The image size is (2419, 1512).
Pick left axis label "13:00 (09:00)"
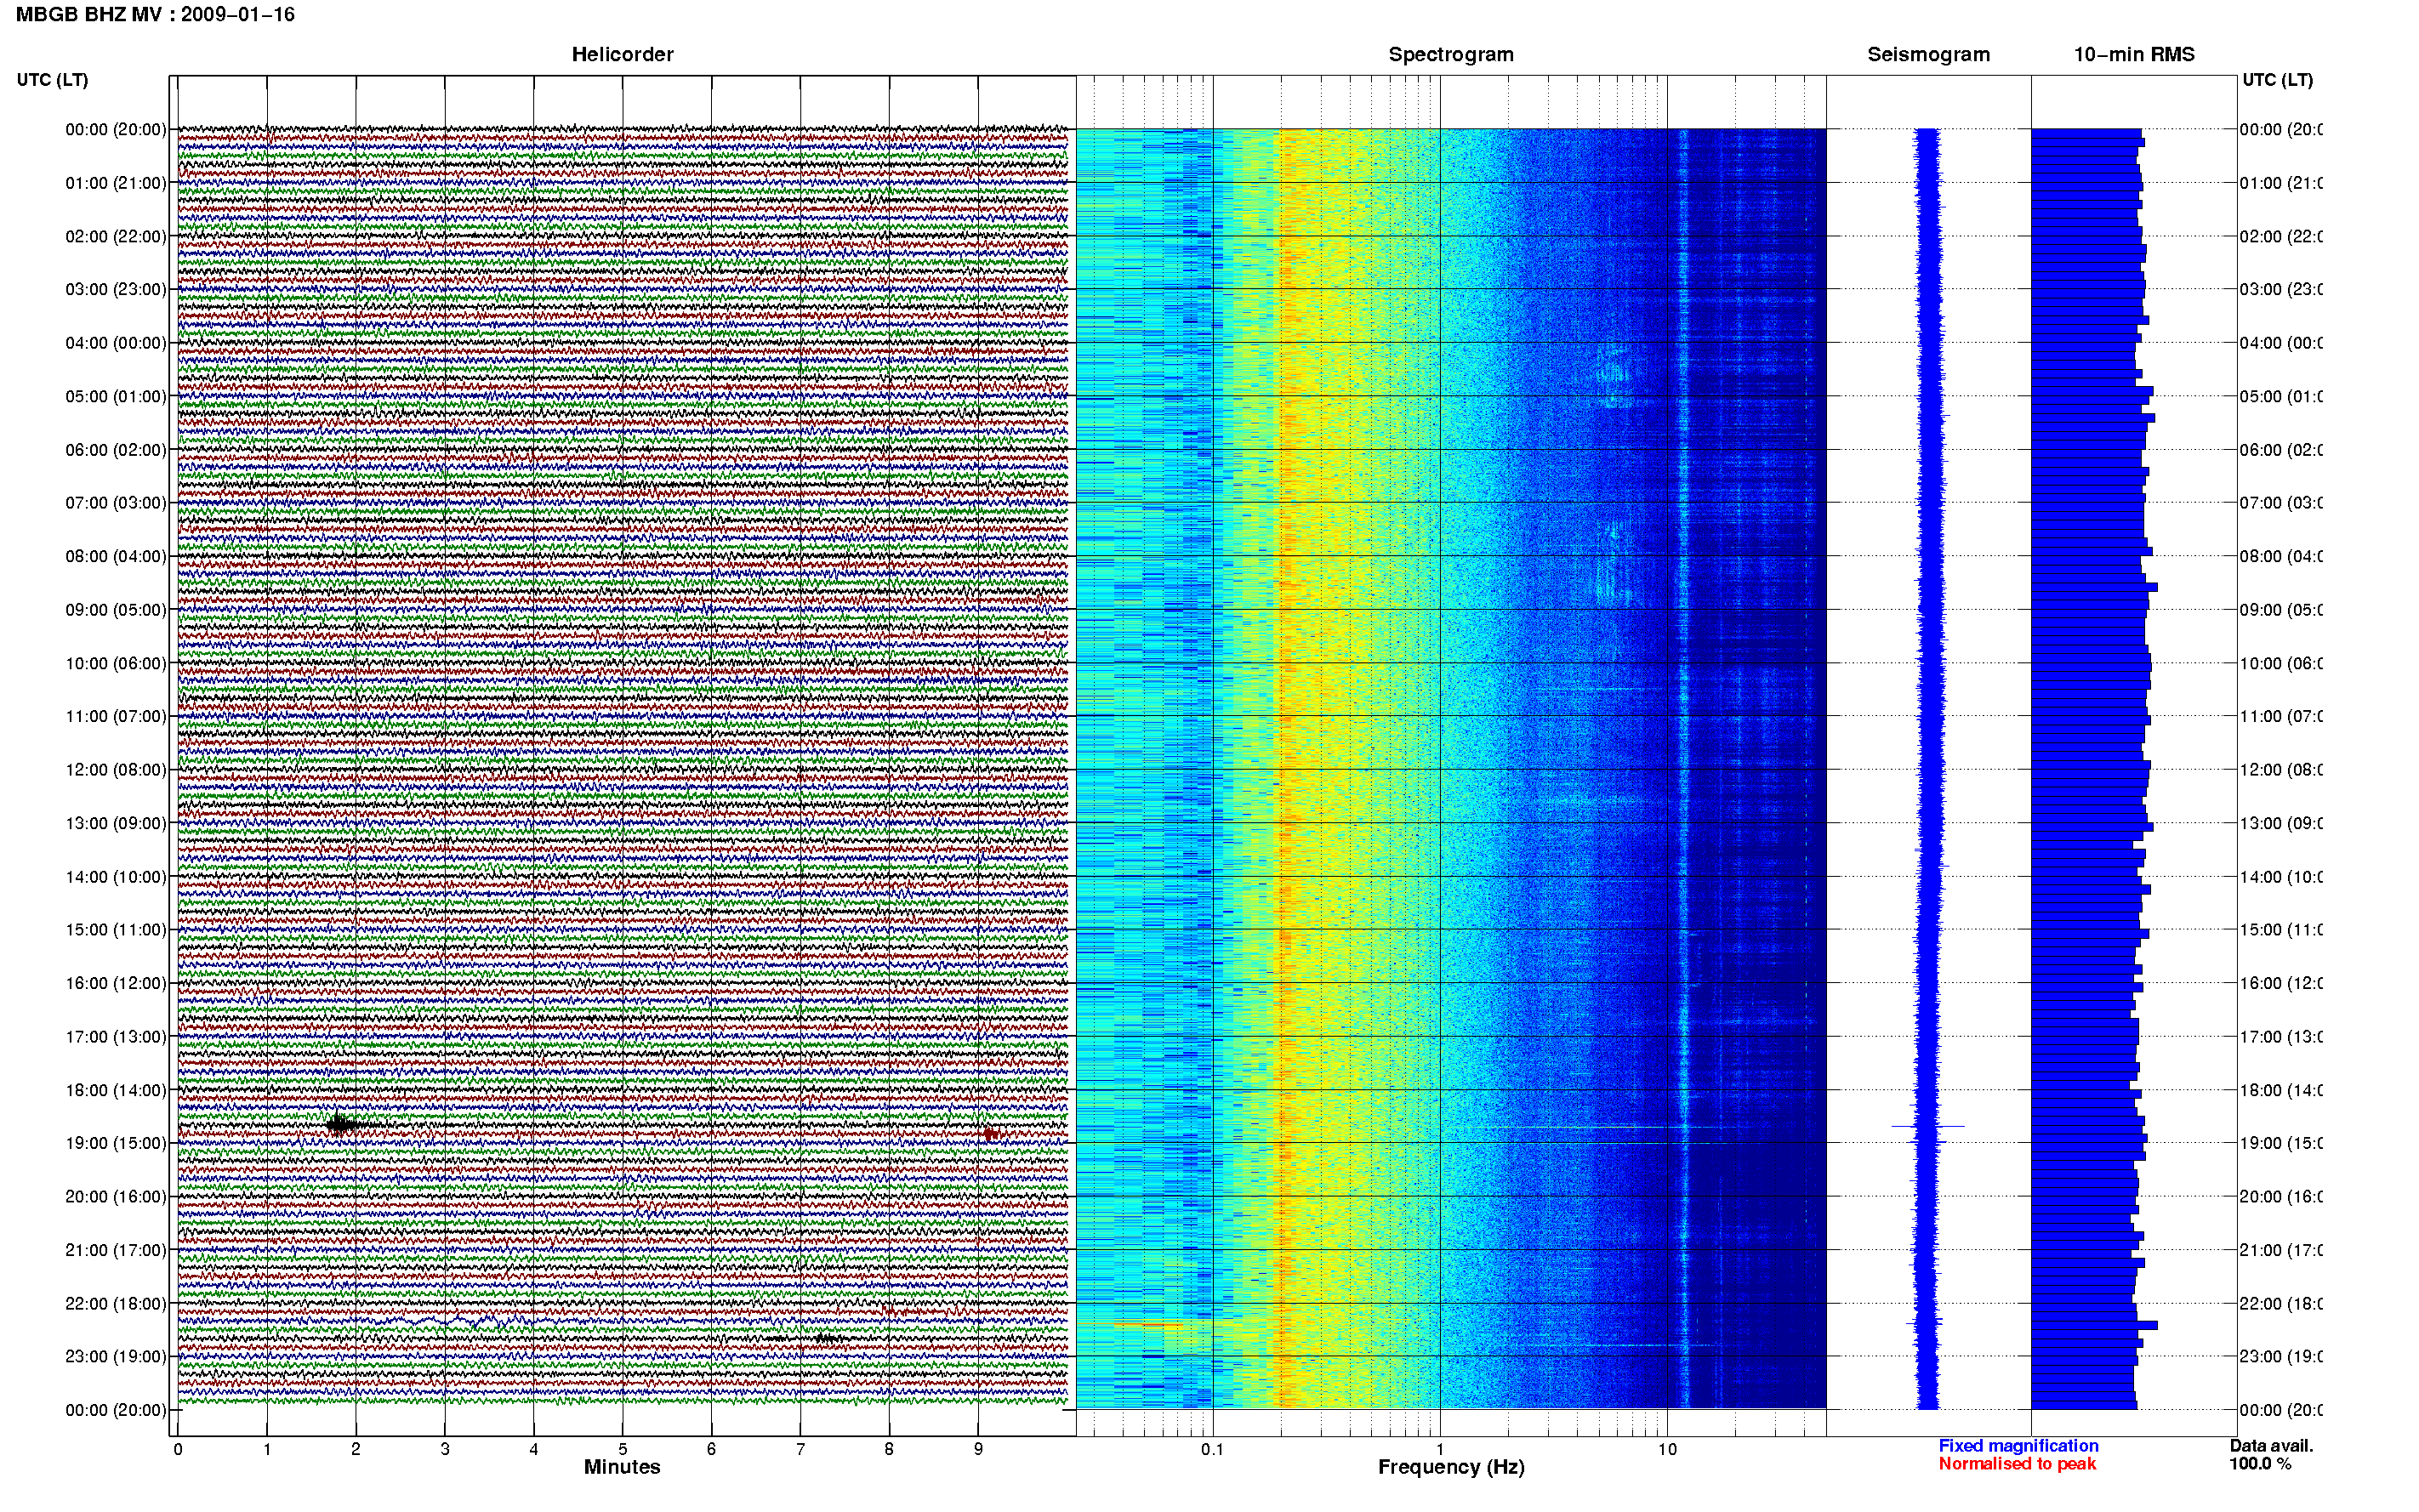(116, 824)
